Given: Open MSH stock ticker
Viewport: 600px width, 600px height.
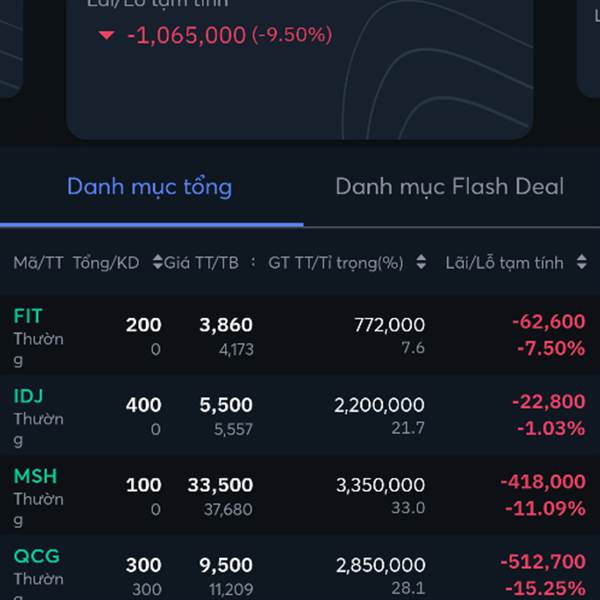Looking at the screenshot, I should pos(35,476).
